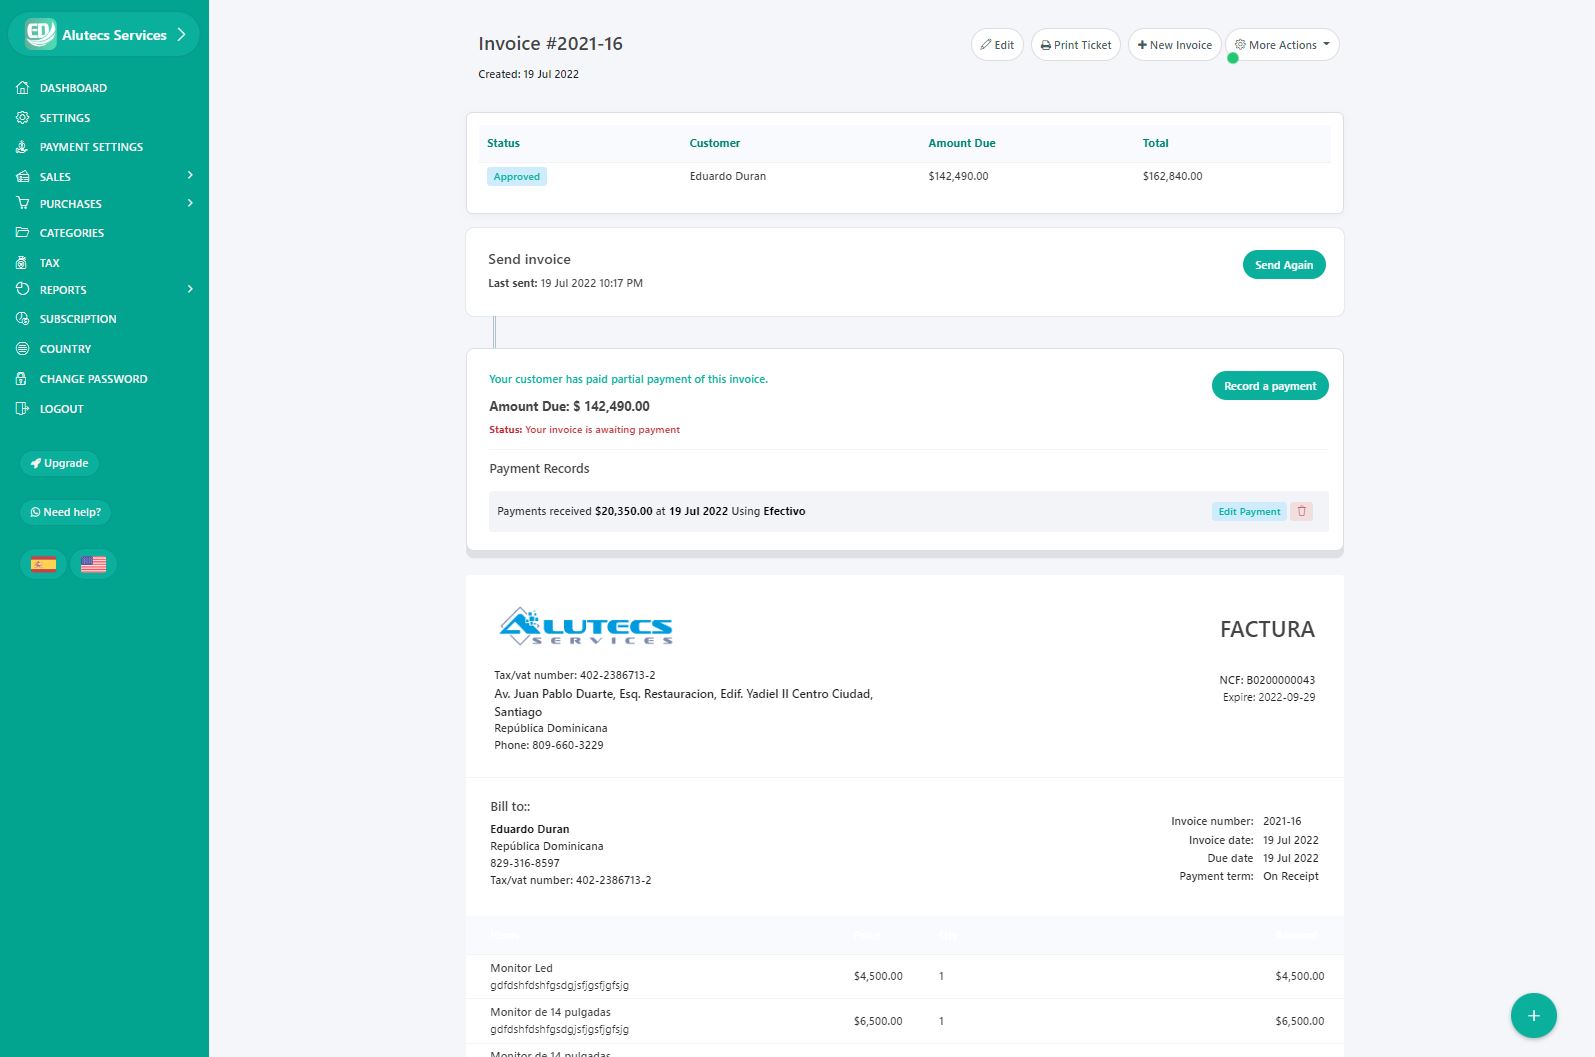The image size is (1595, 1057).
Task: Switch language with the Spanish flag
Action: click(43, 564)
